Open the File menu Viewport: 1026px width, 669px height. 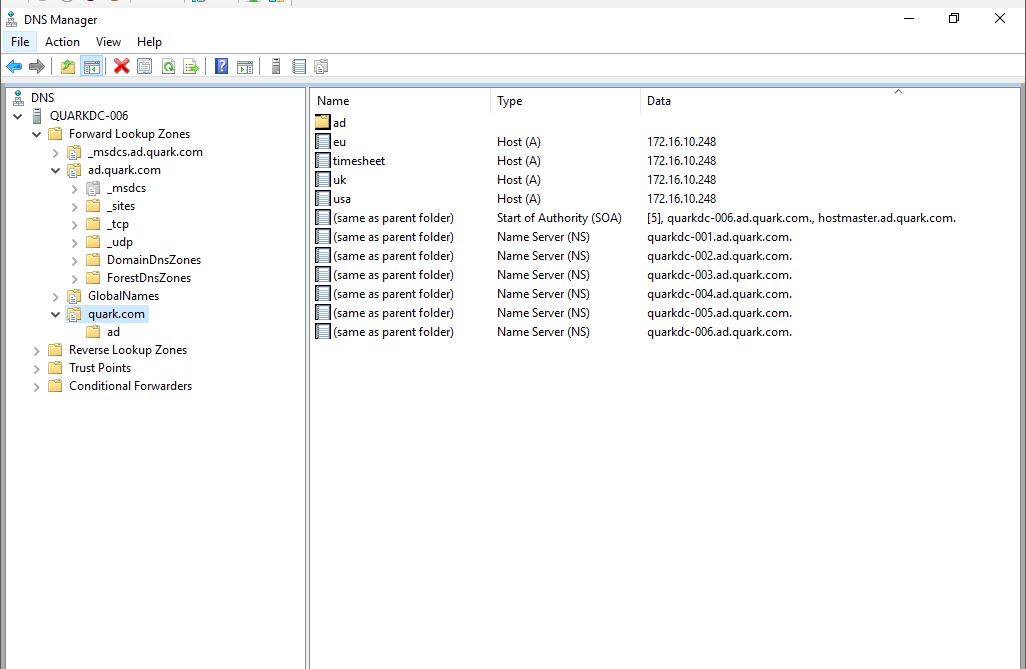20,42
